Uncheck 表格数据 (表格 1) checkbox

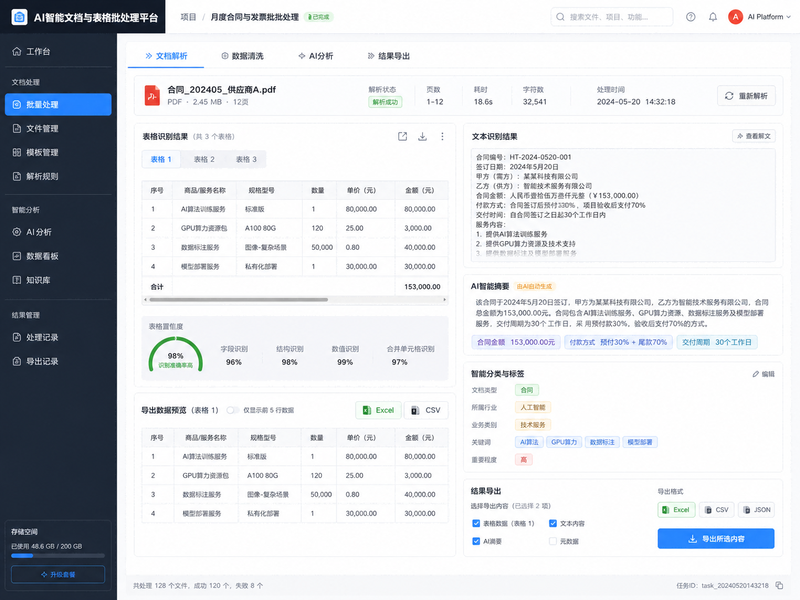click(476, 523)
